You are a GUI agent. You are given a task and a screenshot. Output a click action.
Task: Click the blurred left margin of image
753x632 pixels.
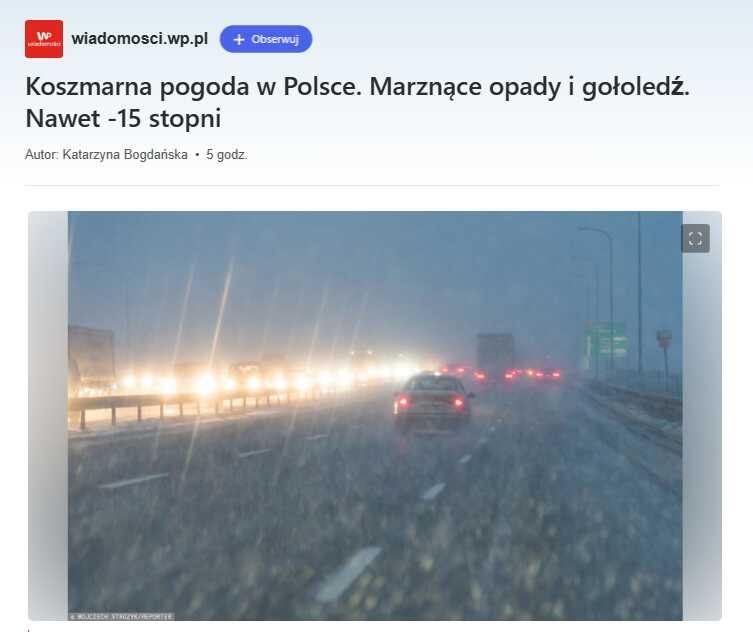(48, 416)
